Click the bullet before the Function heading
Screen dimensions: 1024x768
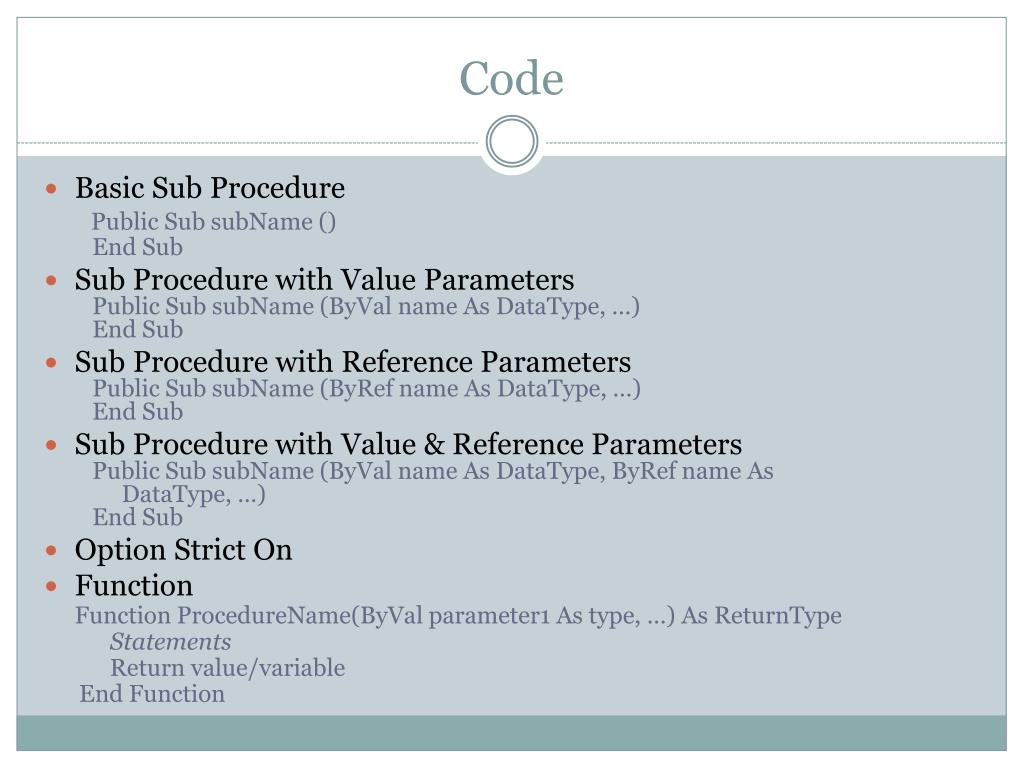coord(52,586)
